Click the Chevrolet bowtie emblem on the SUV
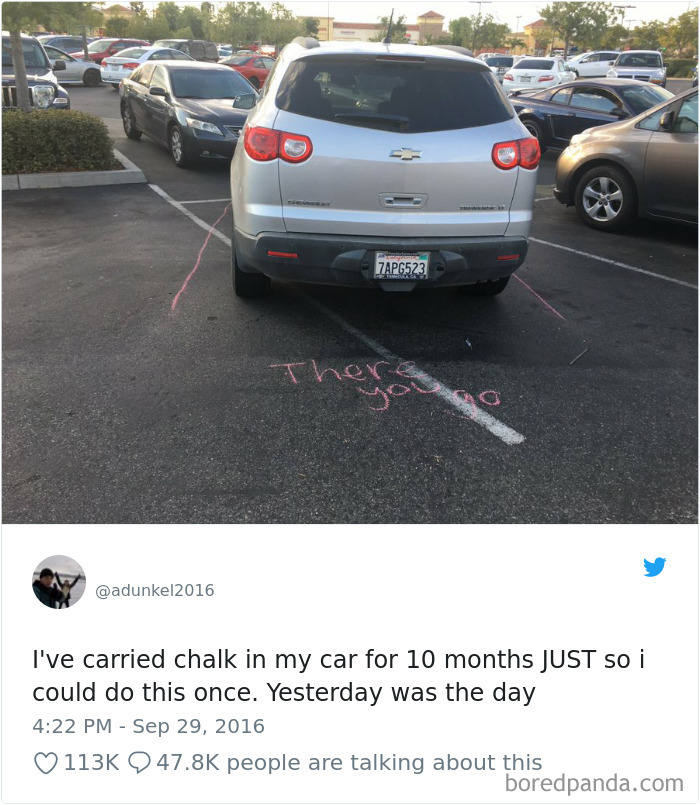Screen dimensions: 700x805 (x=405, y=154)
